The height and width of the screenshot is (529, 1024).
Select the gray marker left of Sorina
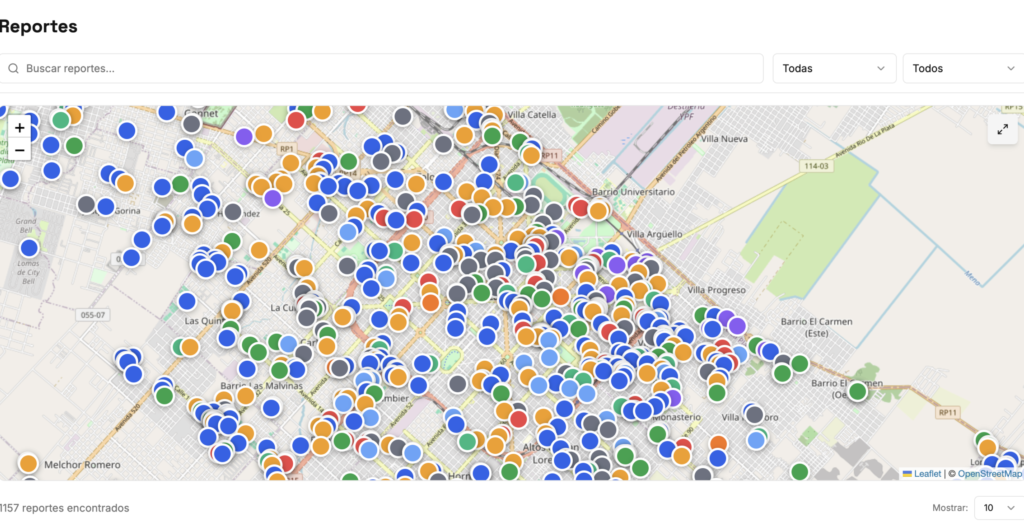[86, 204]
